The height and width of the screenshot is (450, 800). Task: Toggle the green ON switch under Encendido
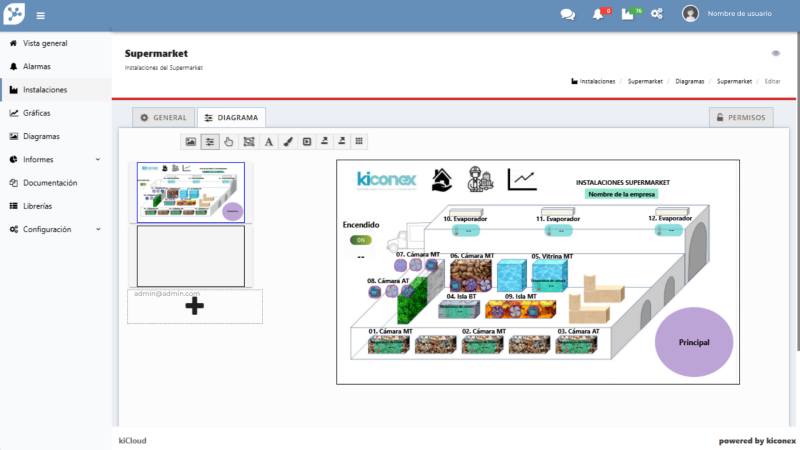point(361,240)
